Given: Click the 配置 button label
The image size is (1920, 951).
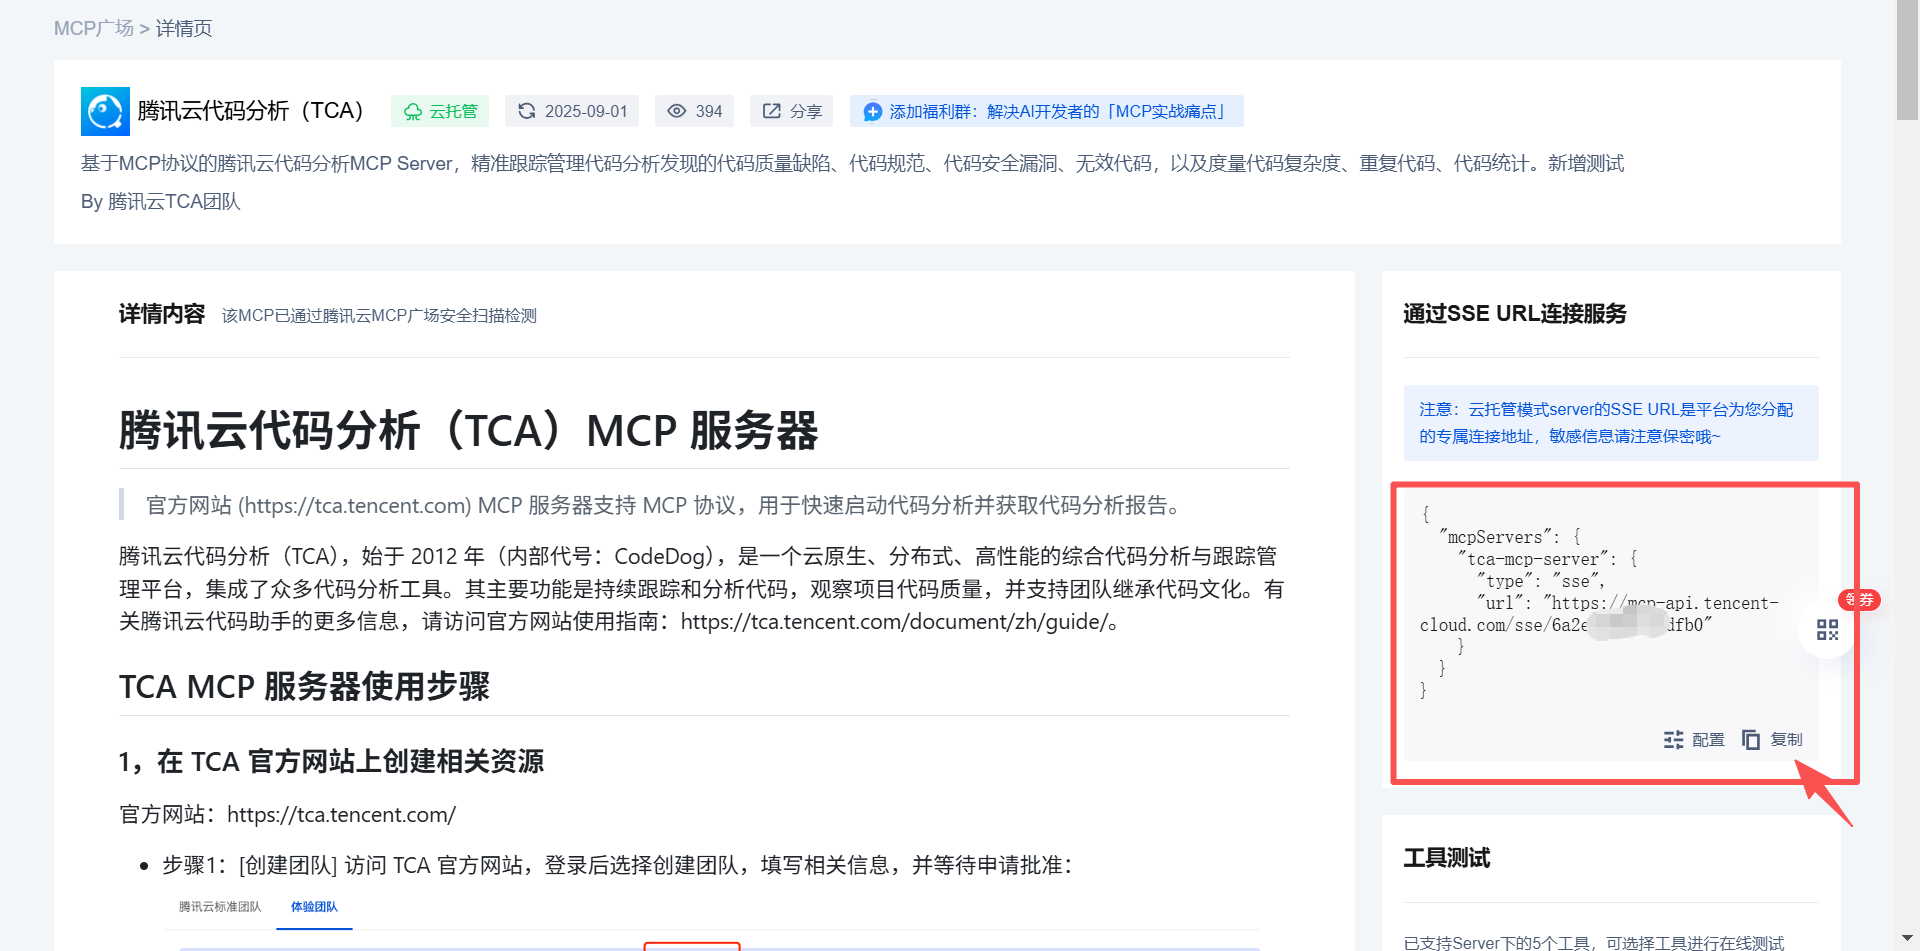Looking at the screenshot, I should tap(1709, 739).
